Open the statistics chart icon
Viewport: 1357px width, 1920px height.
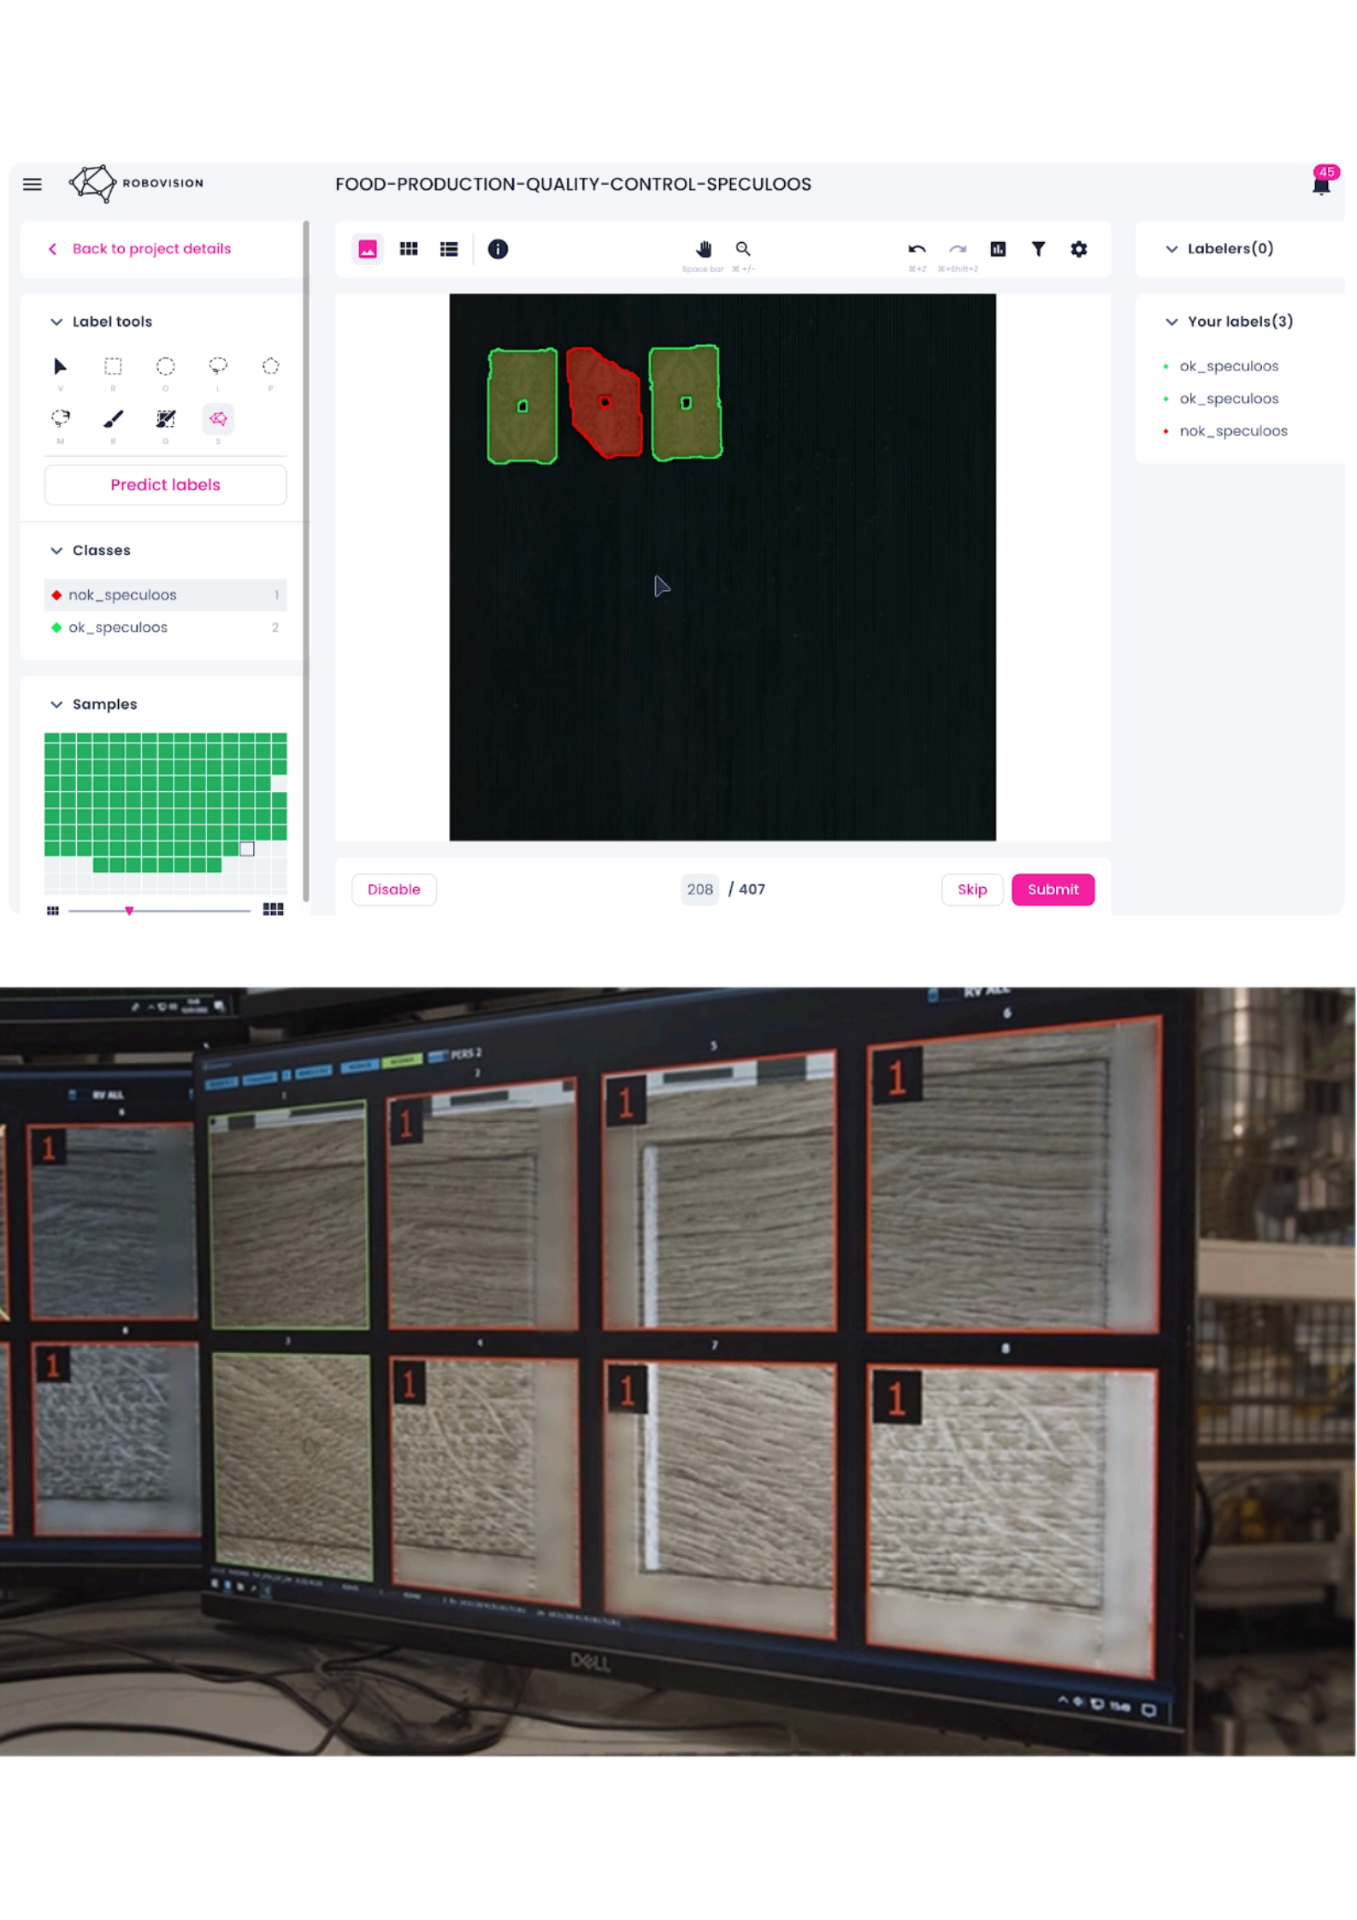(998, 249)
